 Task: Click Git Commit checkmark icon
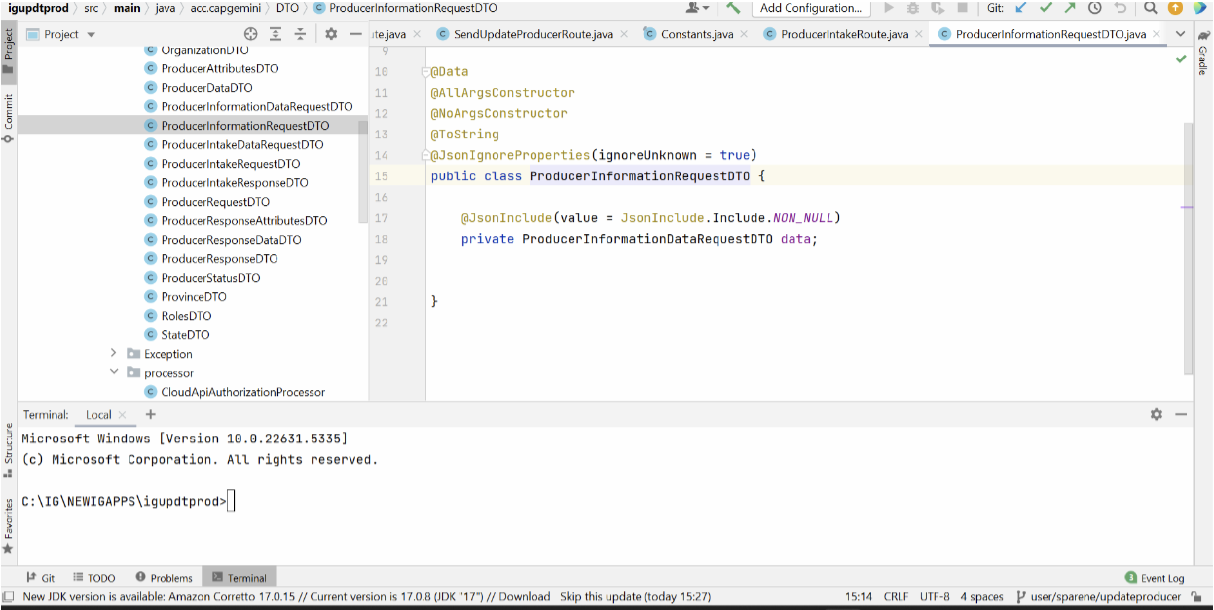[1046, 8]
